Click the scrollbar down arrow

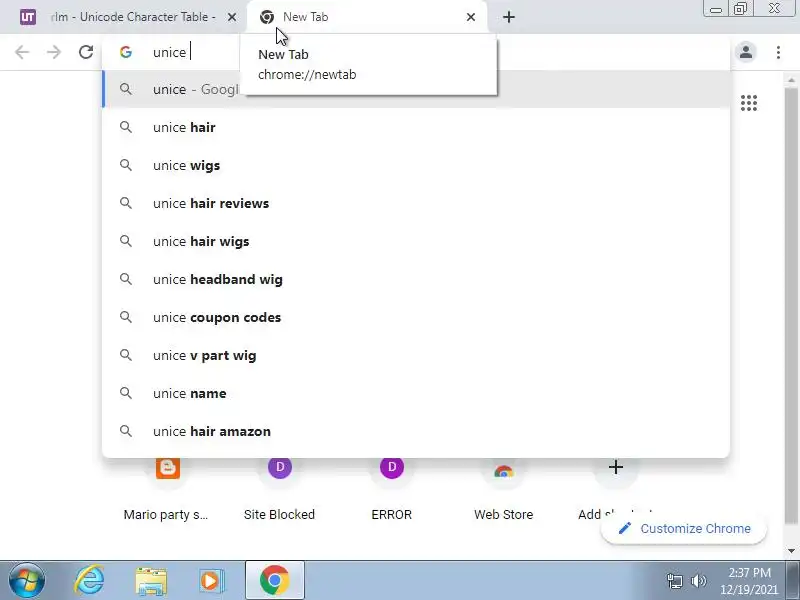pos(791,551)
